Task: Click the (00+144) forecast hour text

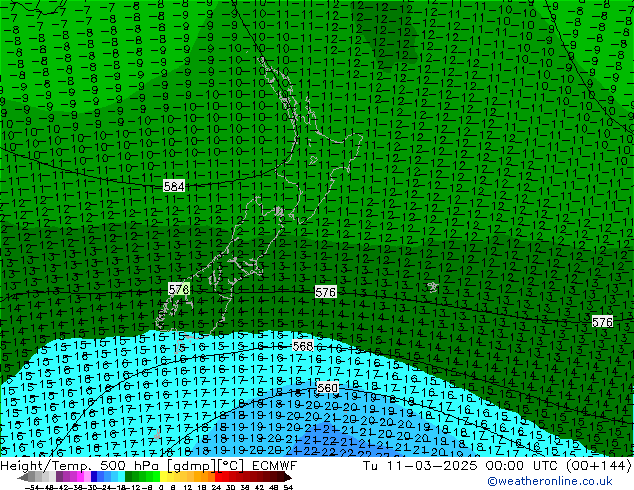Action: [598, 466]
